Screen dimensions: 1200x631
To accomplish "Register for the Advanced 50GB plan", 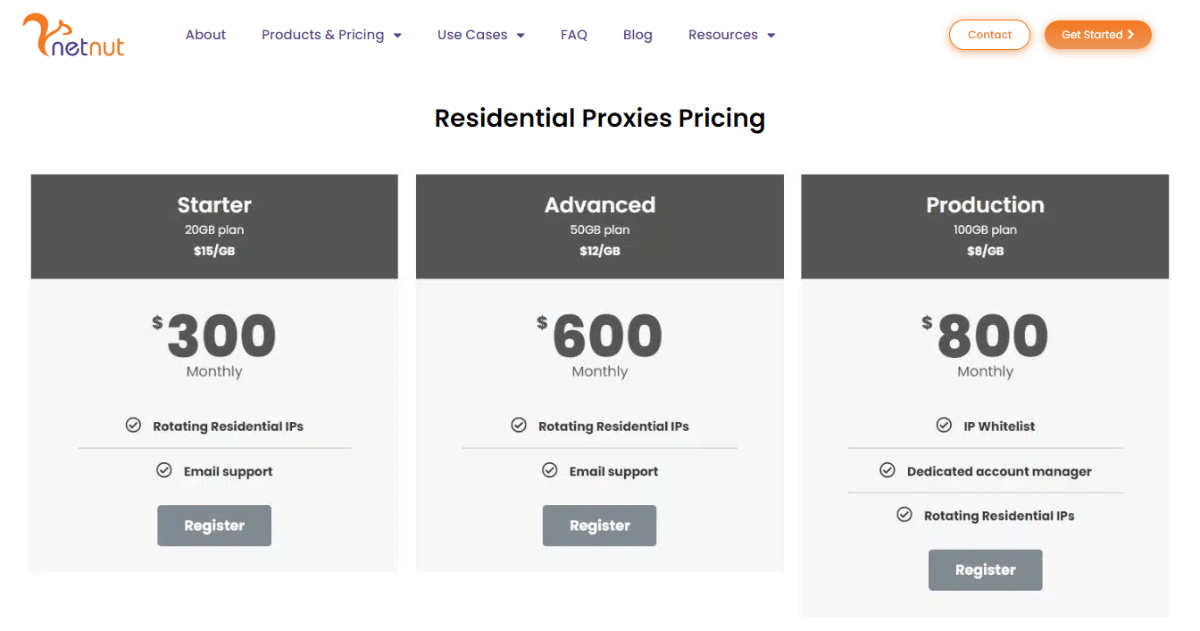I will (599, 526).
